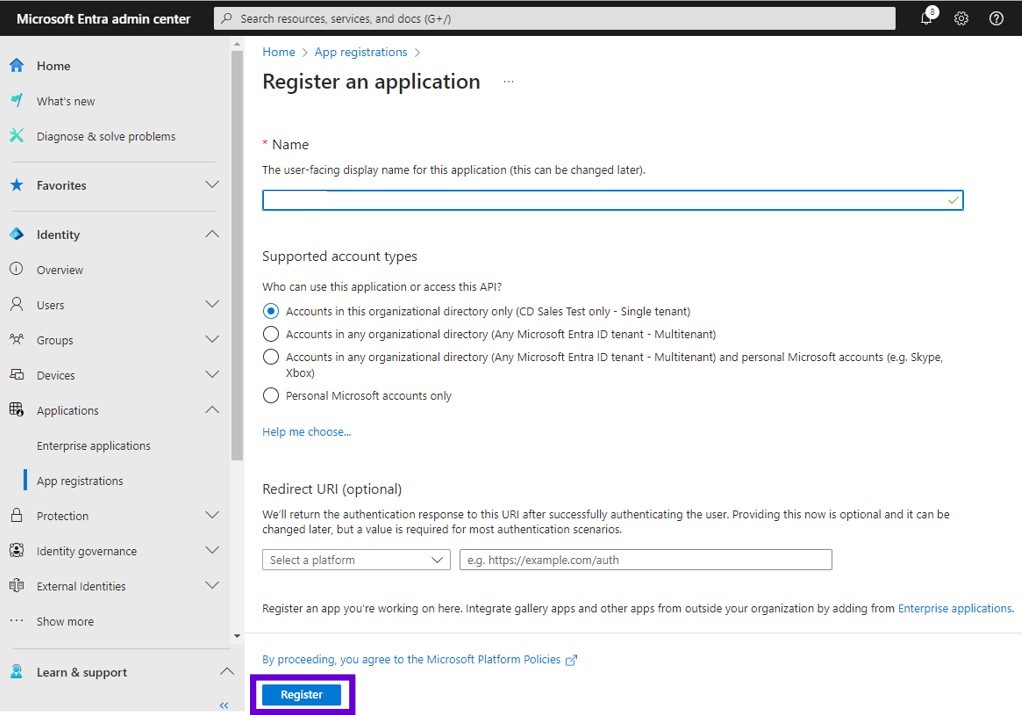Click the App registrations breadcrumb link

360,52
